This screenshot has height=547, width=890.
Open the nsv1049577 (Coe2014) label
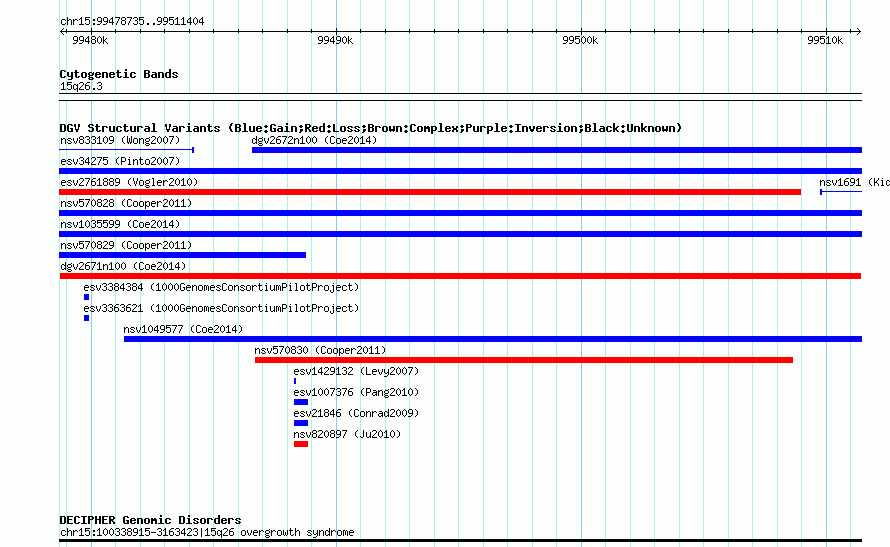(183, 329)
